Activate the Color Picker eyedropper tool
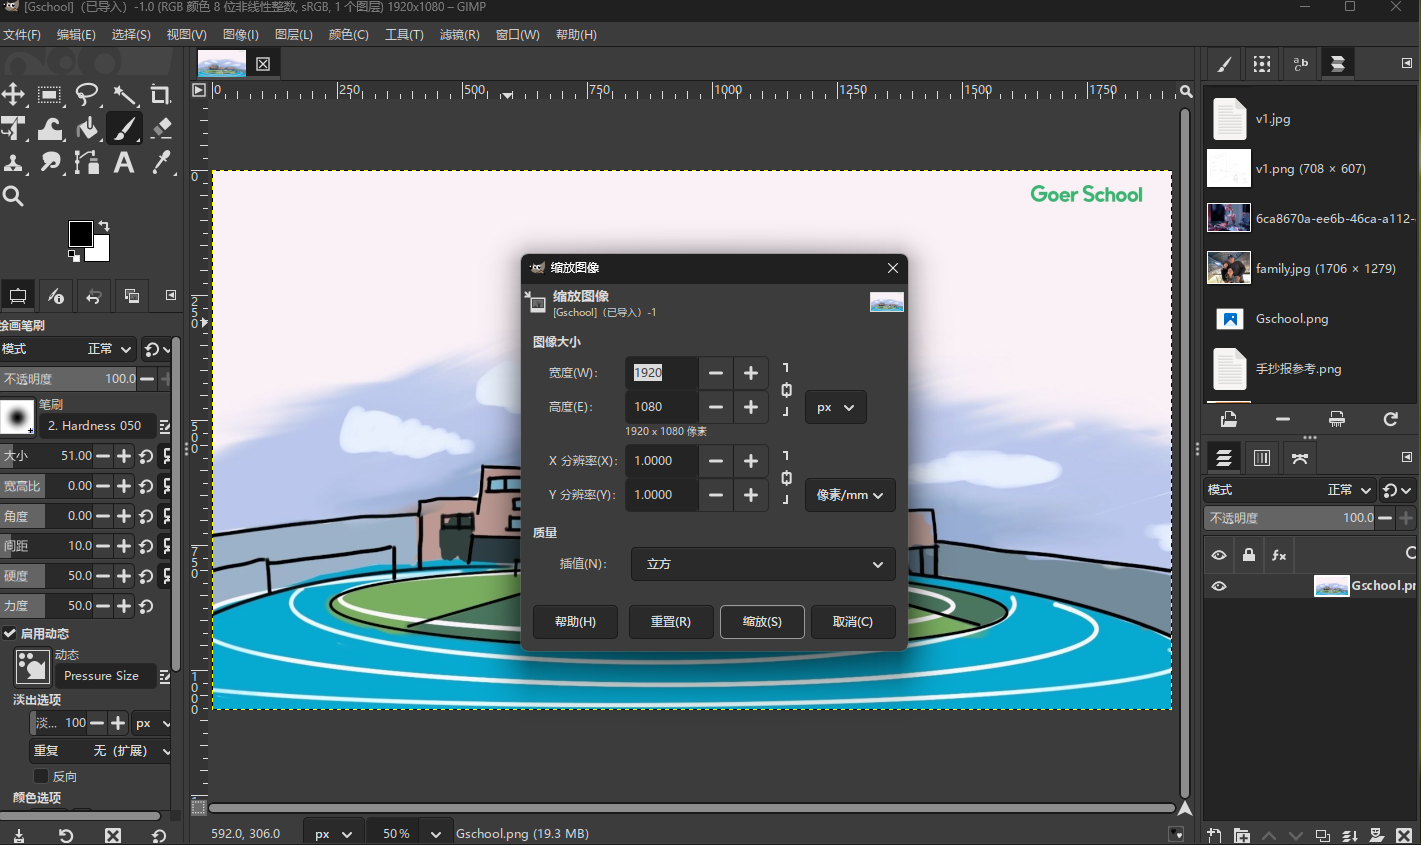Image resolution: width=1421 pixels, height=845 pixels. 161,162
